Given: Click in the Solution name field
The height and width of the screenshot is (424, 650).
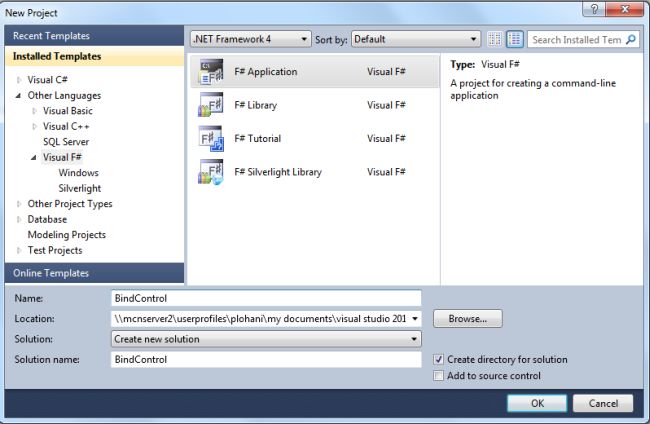Looking at the screenshot, I should pyautogui.click(x=266, y=359).
